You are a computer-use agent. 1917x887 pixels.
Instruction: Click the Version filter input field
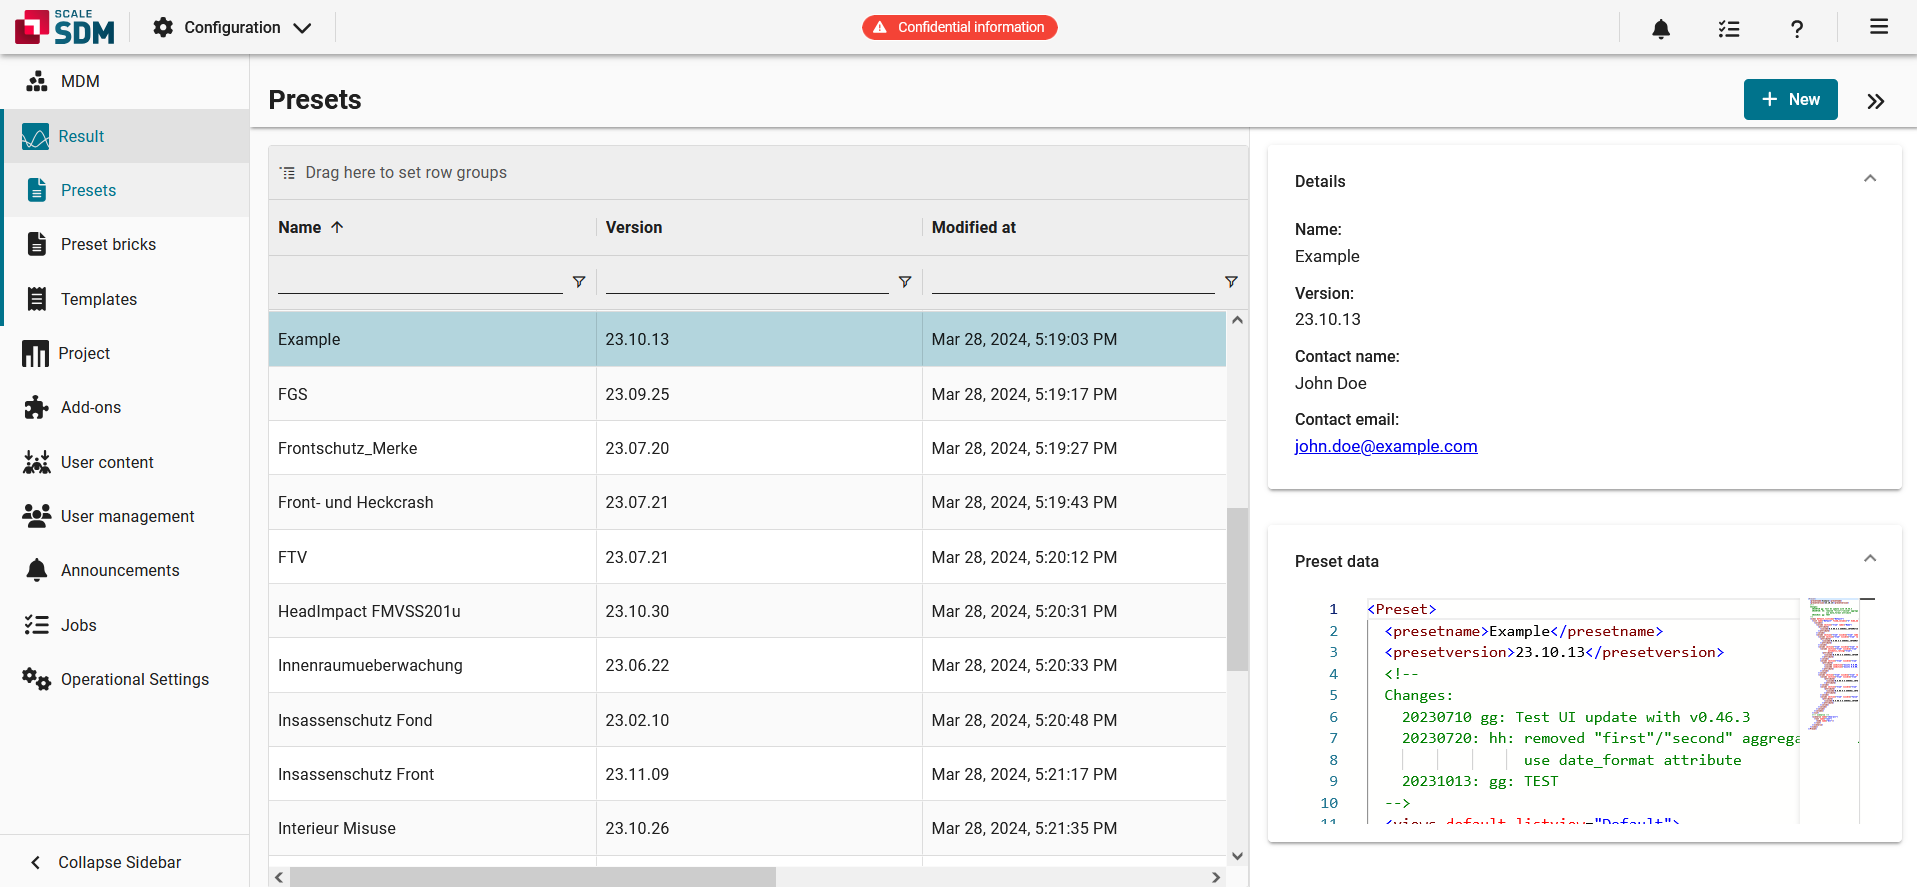pos(747,281)
